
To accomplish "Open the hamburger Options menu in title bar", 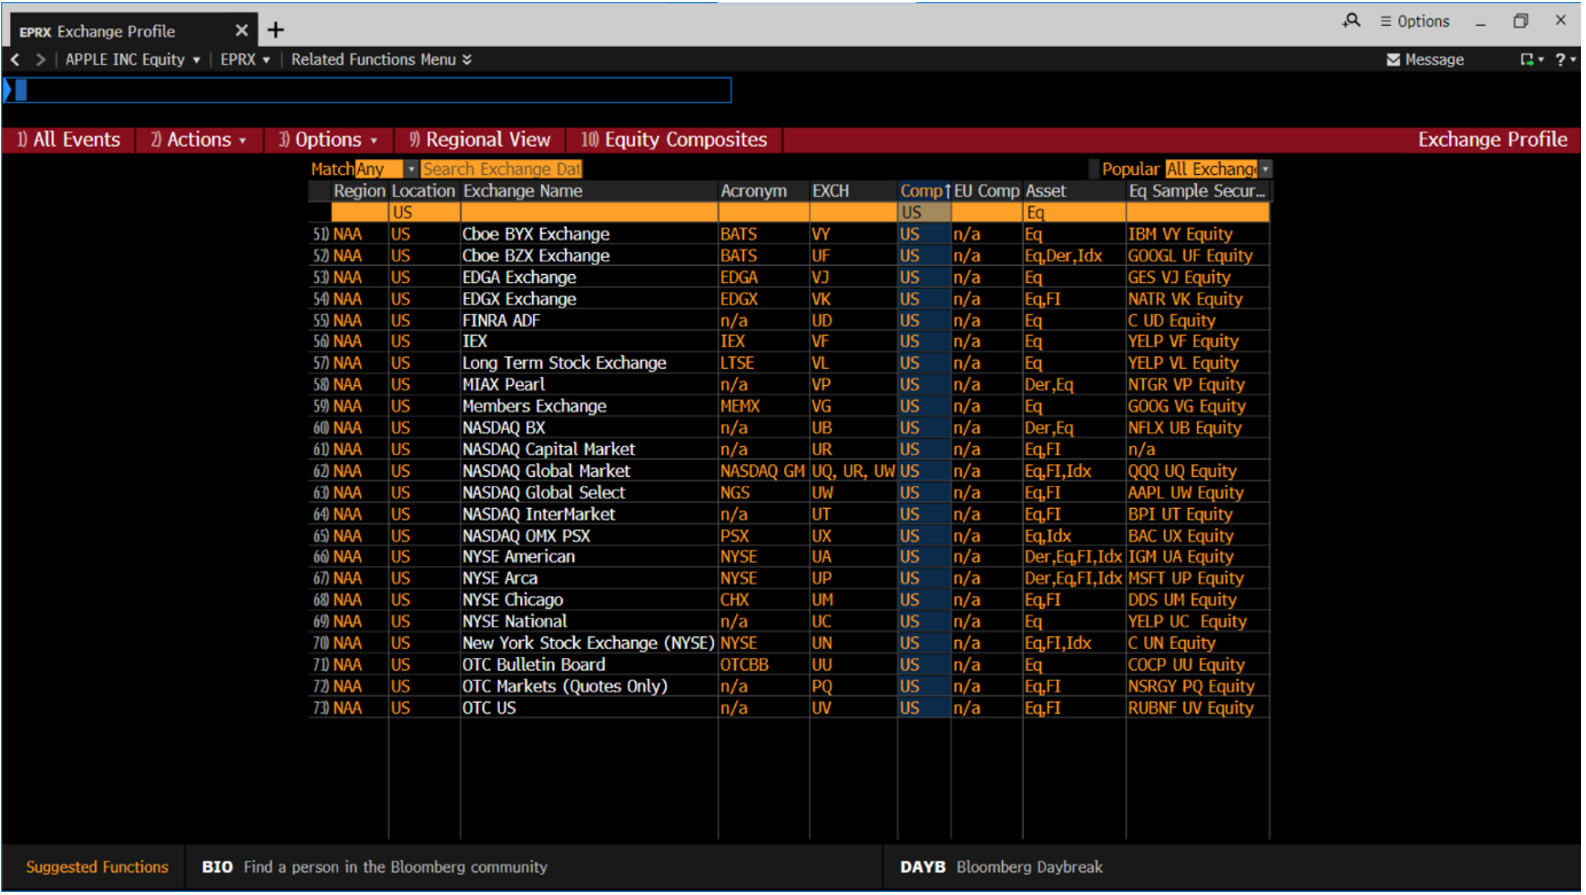I will [x=1415, y=21].
